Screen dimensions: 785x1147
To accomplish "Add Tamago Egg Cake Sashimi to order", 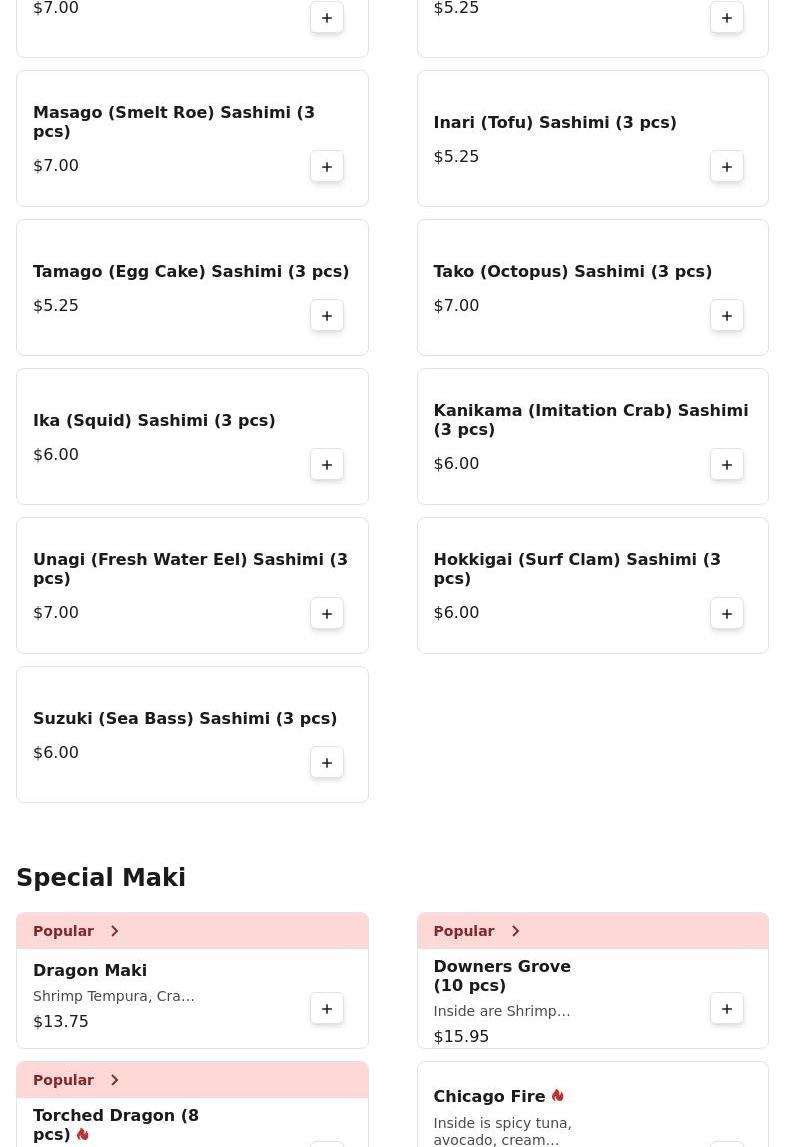I will point(327,316).
